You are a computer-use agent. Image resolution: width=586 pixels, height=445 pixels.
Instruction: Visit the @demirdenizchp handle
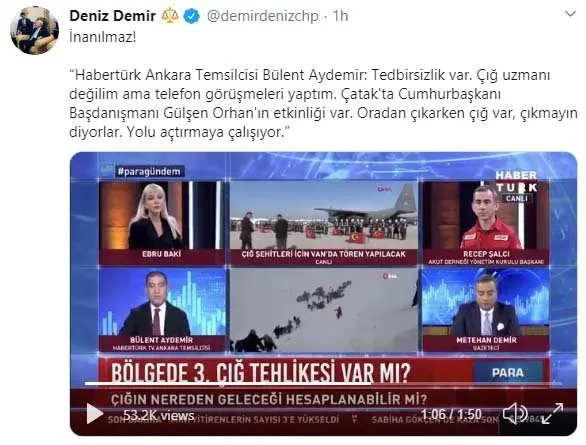point(262,16)
